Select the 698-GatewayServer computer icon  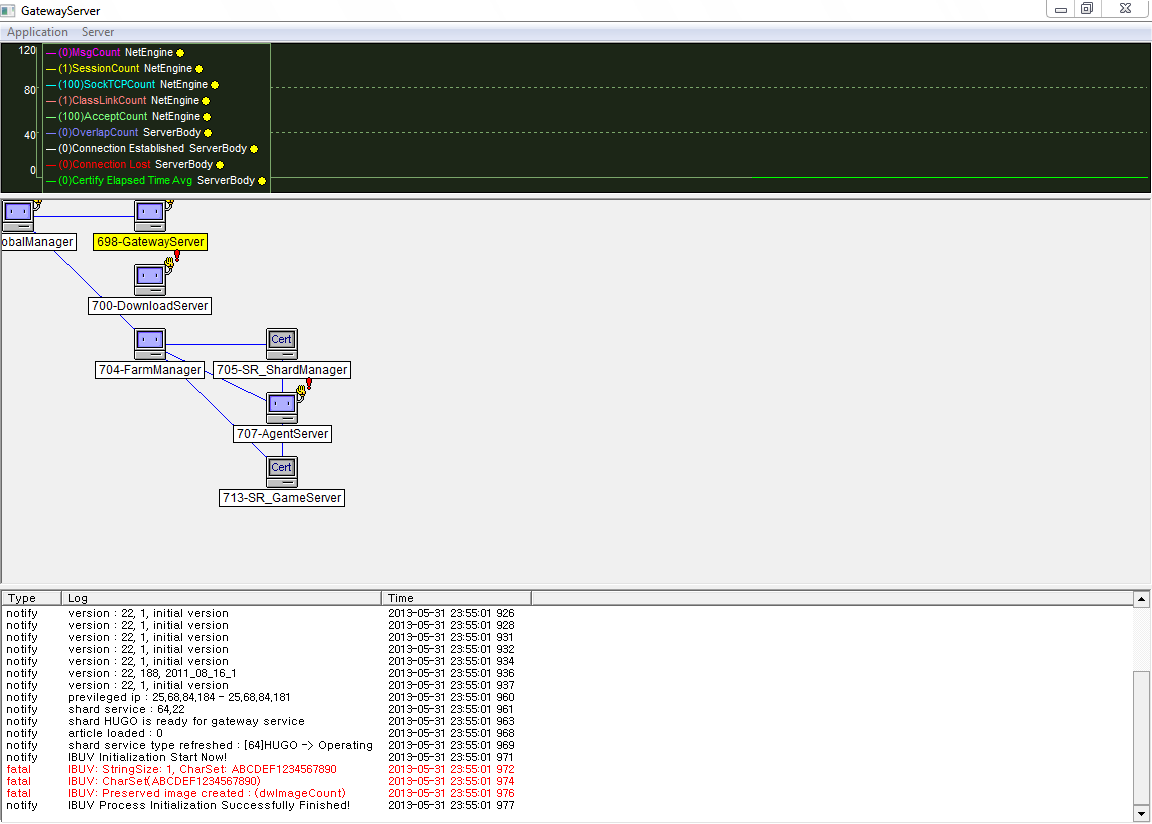[150, 215]
